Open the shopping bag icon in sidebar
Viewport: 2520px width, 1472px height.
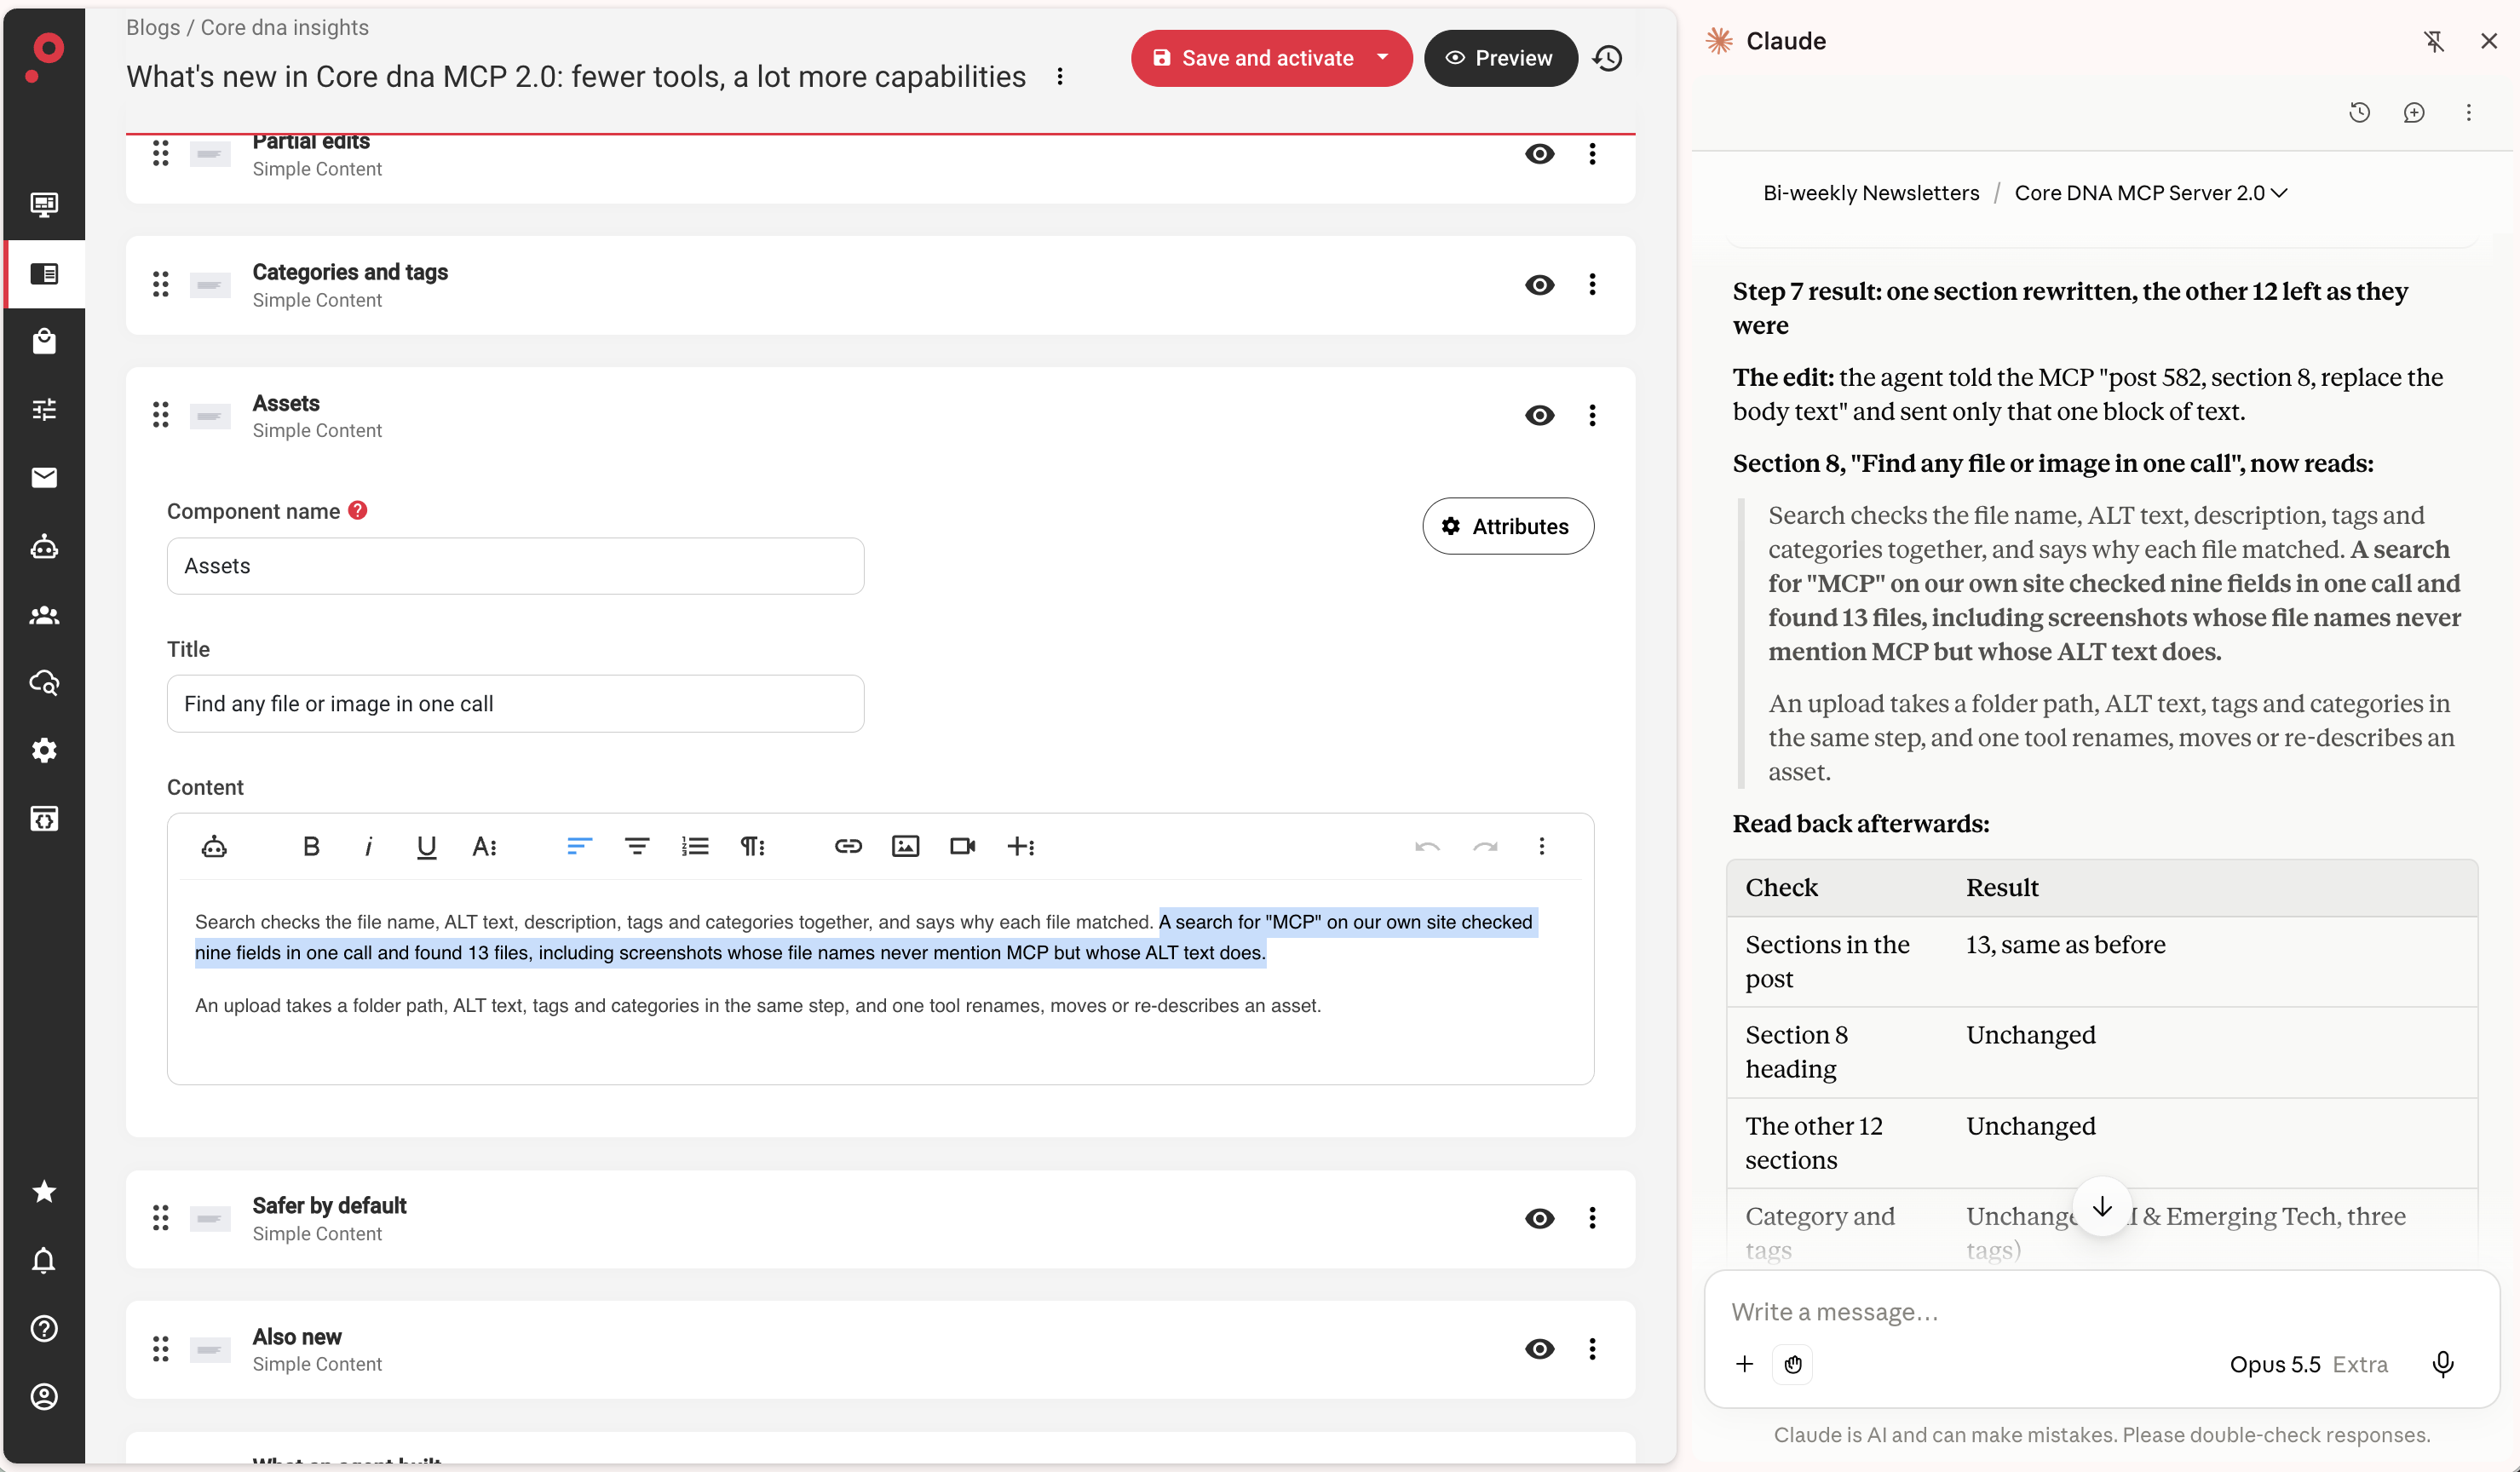click(44, 341)
